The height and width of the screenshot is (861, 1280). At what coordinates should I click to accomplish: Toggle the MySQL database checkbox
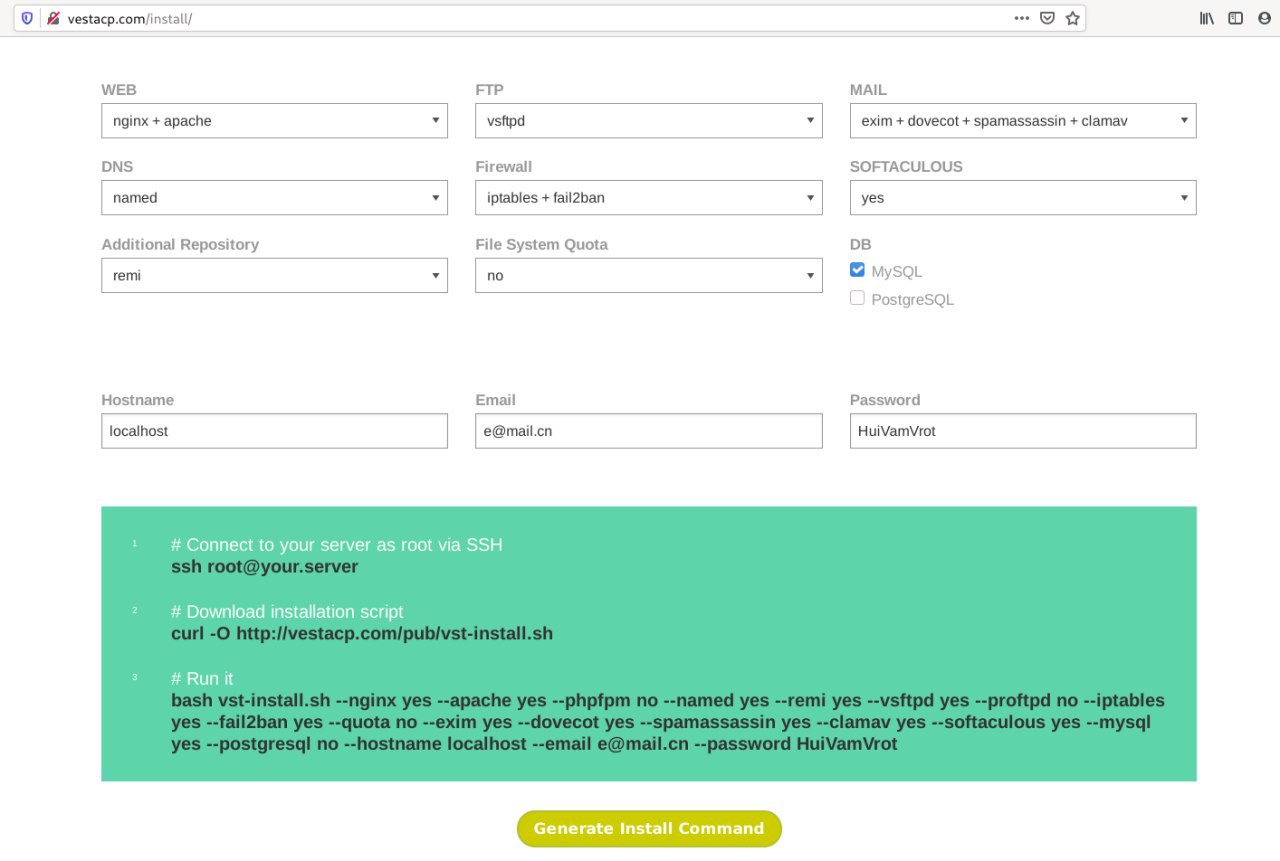(857, 270)
